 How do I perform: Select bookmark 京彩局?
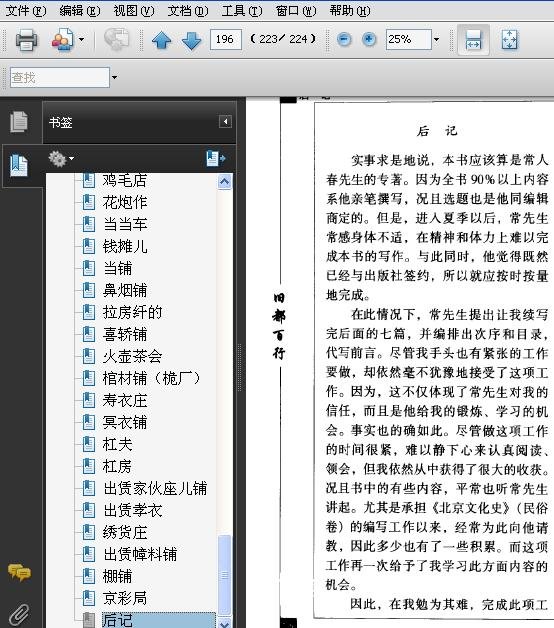125,598
